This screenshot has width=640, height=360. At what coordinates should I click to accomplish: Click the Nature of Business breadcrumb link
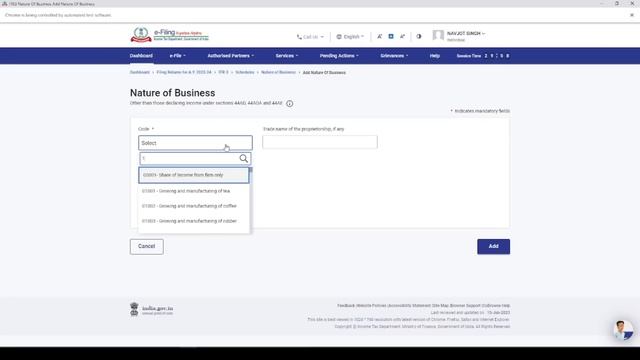[x=278, y=72]
